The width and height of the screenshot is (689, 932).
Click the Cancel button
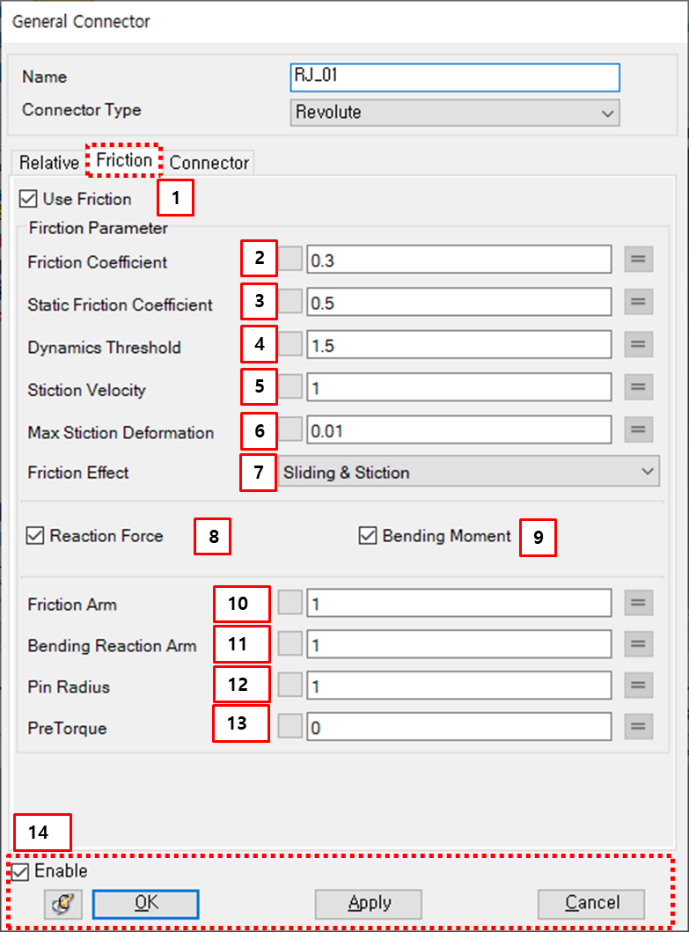[590, 903]
